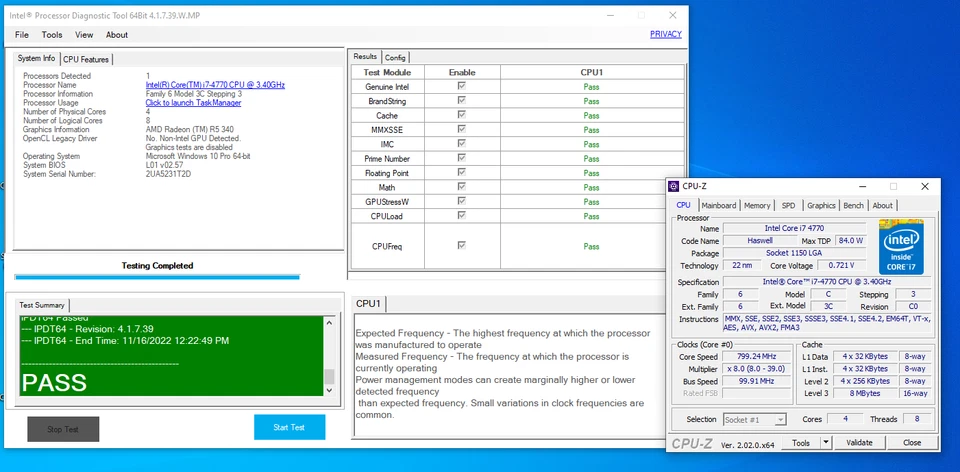Image resolution: width=960 pixels, height=472 pixels.
Task: Click the testing progress bar
Action: 157,277
